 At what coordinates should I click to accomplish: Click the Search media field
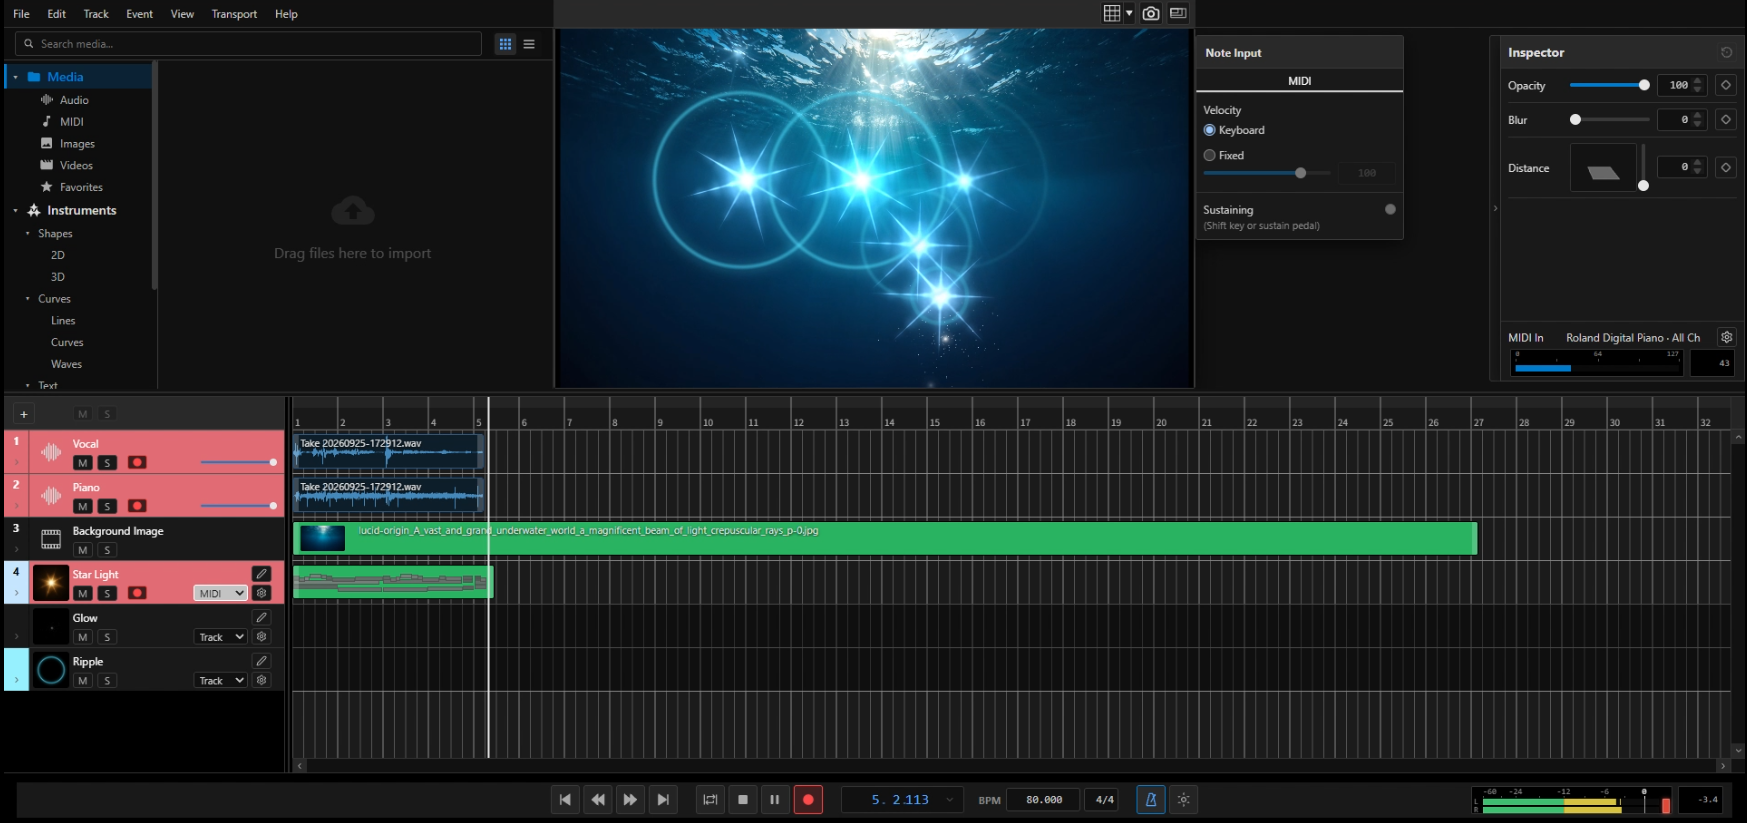pyautogui.click(x=248, y=44)
